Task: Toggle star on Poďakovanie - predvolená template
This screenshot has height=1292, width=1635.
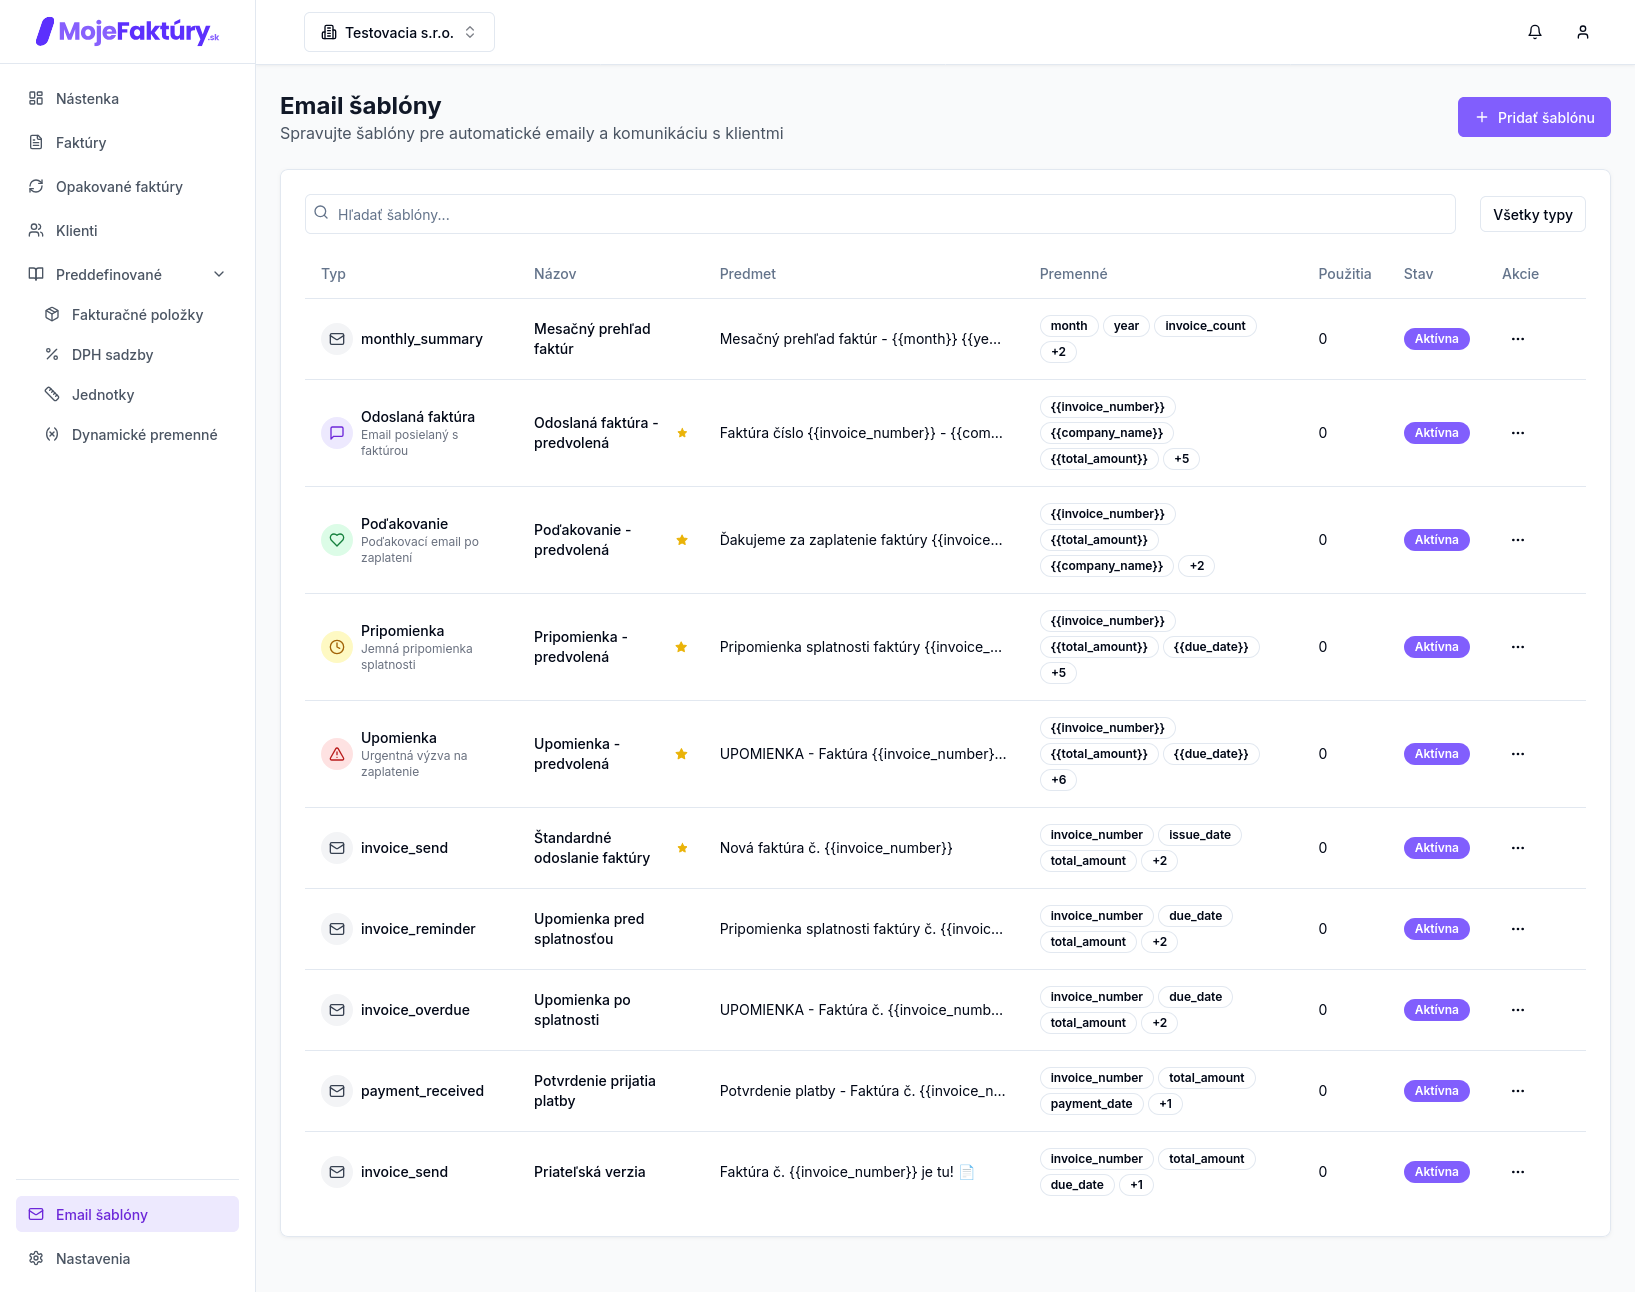Action: (x=682, y=540)
